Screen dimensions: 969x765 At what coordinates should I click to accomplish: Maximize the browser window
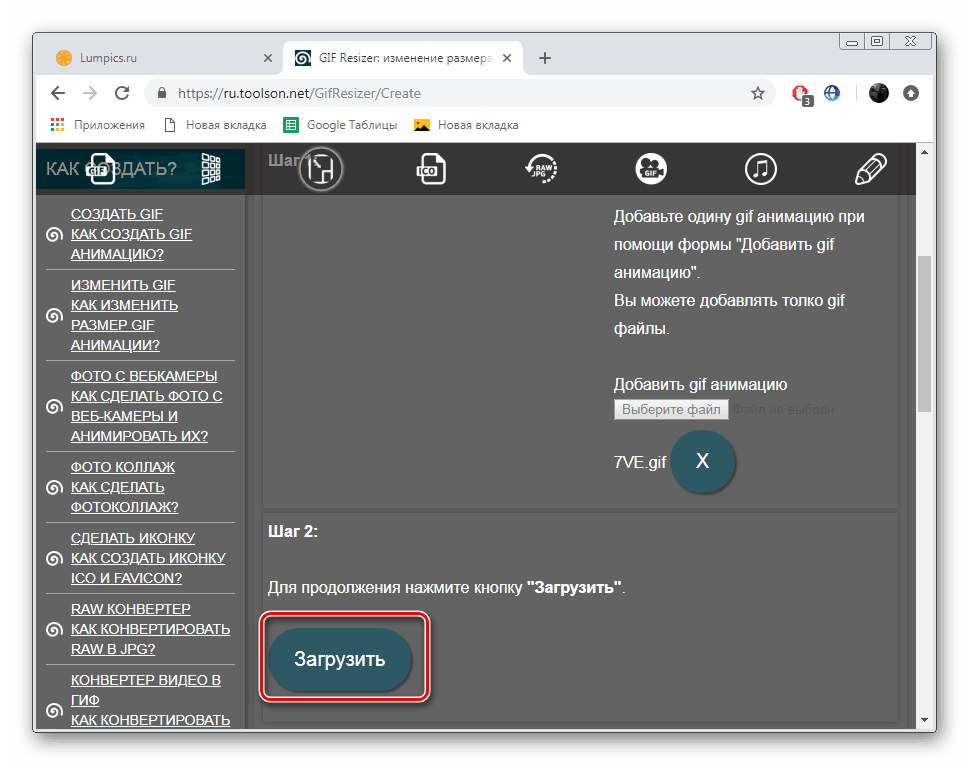(x=877, y=41)
